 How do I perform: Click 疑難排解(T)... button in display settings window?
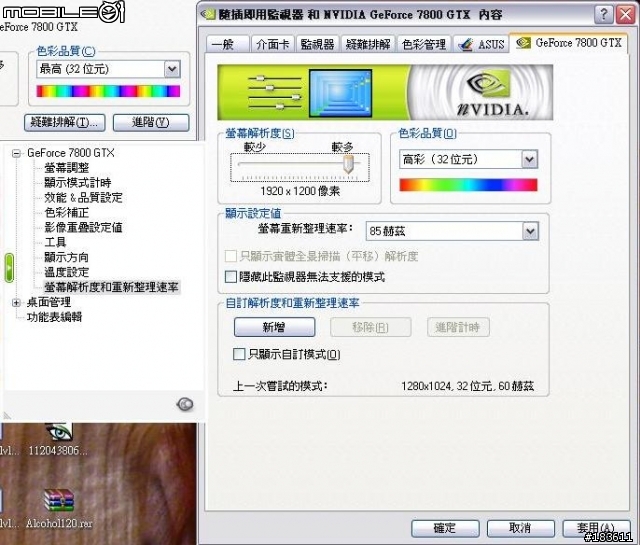coord(64,122)
